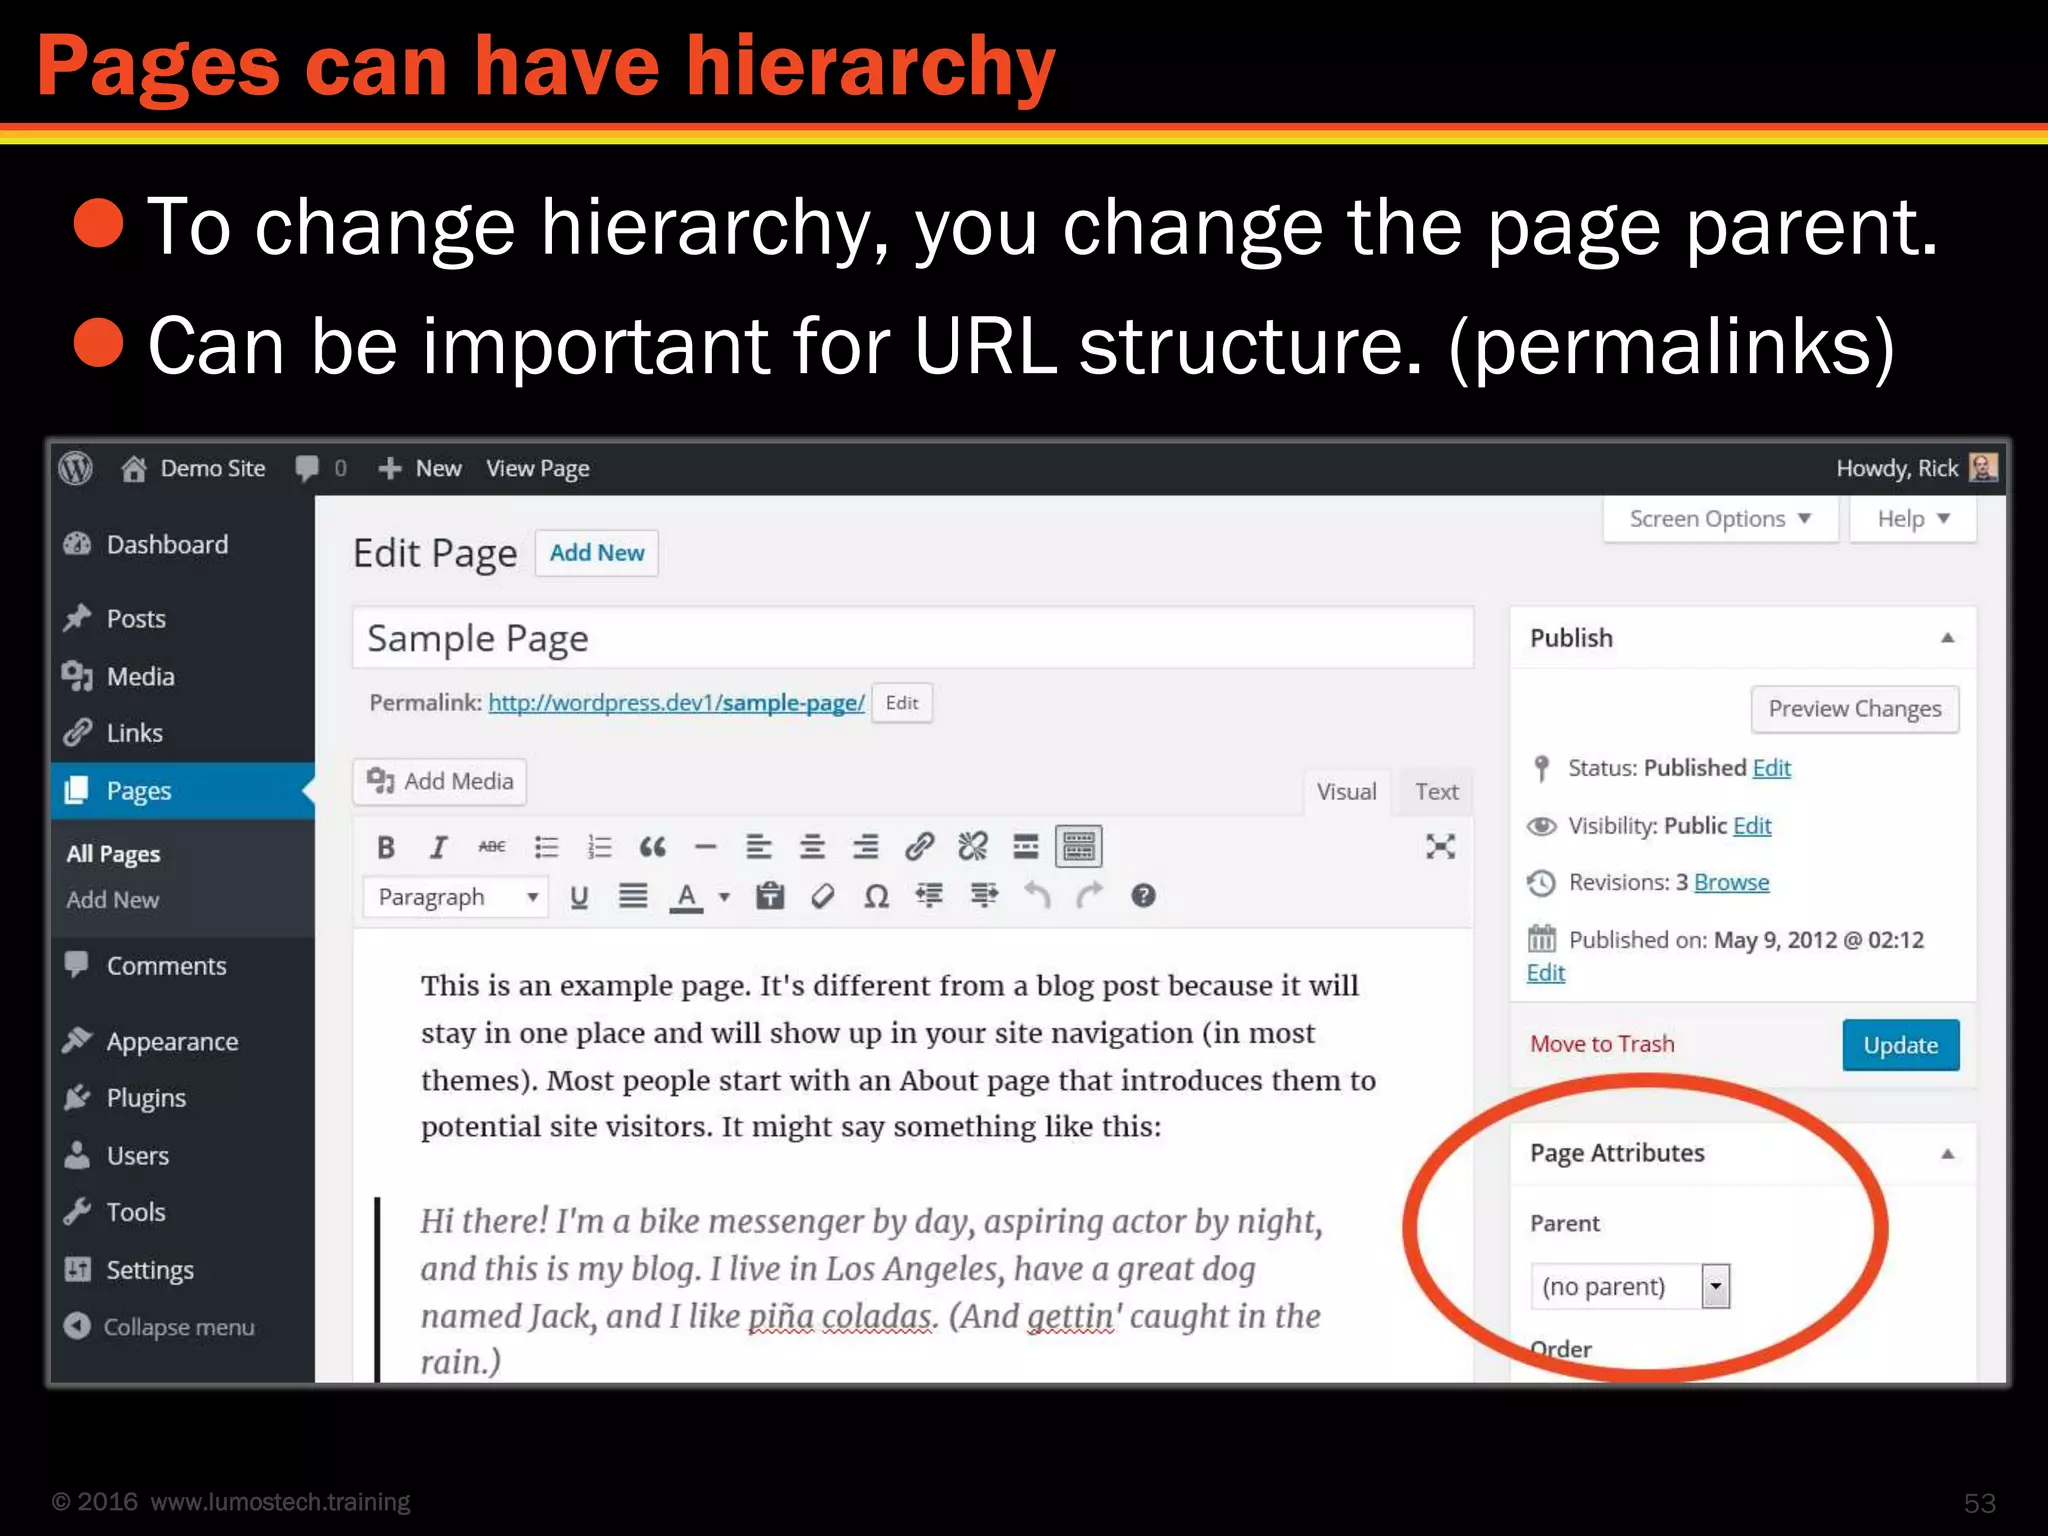The width and height of the screenshot is (2048, 1536).
Task: Open the Paragraph format dropdown
Action: [x=456, y=897]
